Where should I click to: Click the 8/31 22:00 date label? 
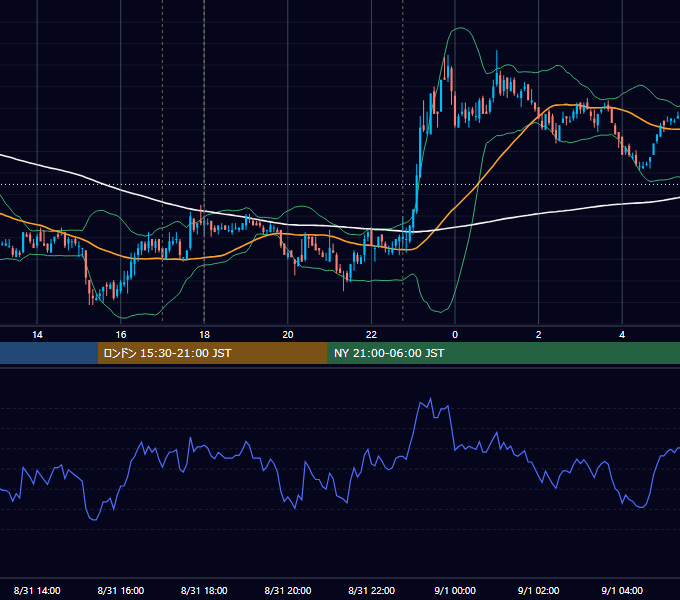click(x=372, y=590)
